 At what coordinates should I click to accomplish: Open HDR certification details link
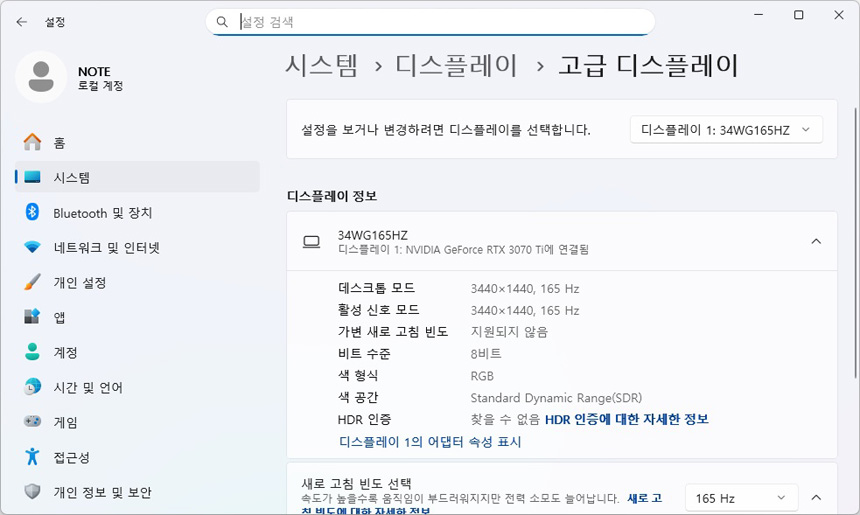[x=626, y=419]
